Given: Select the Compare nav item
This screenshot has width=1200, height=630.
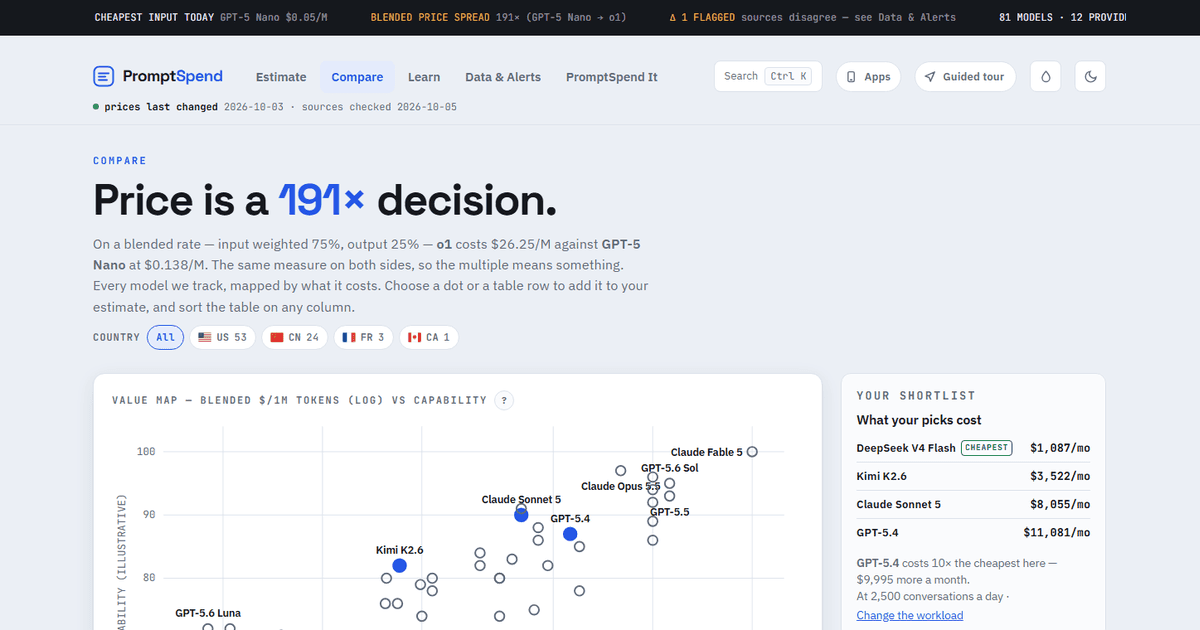Looking at the screenshot, I should (357, 77).
